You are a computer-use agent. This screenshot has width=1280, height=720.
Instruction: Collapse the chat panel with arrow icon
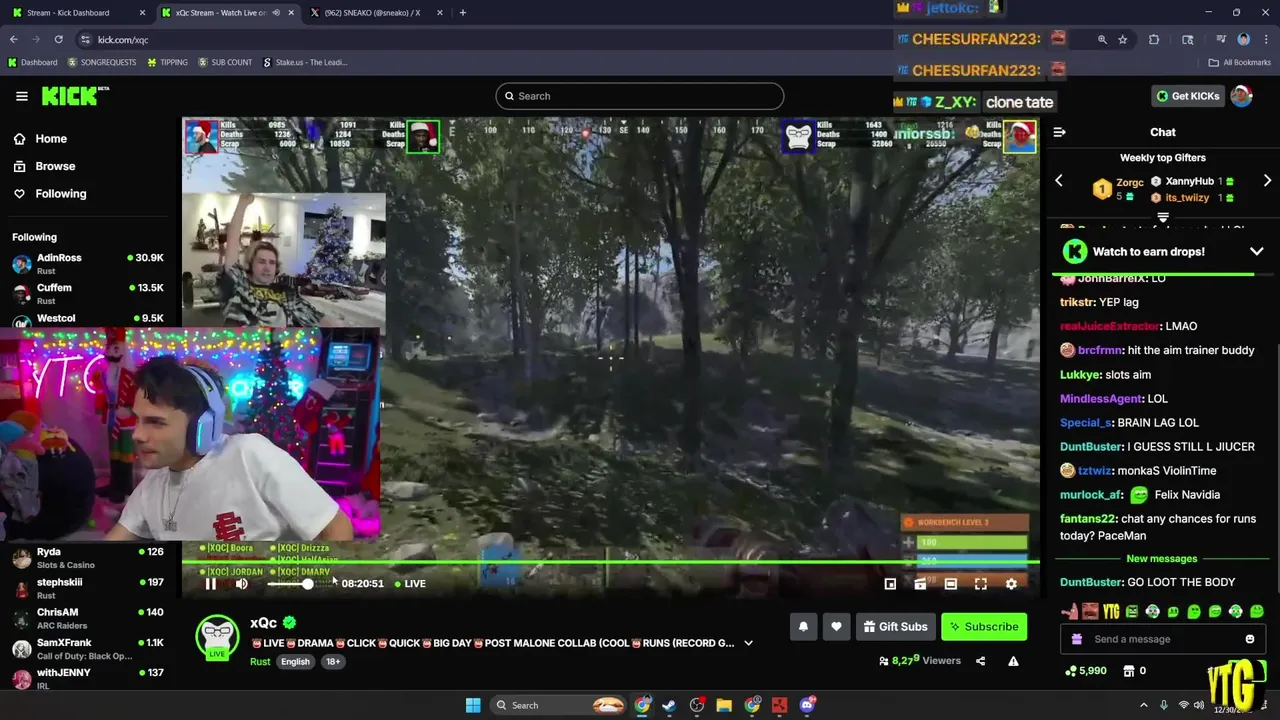(x=1059, y=132)
